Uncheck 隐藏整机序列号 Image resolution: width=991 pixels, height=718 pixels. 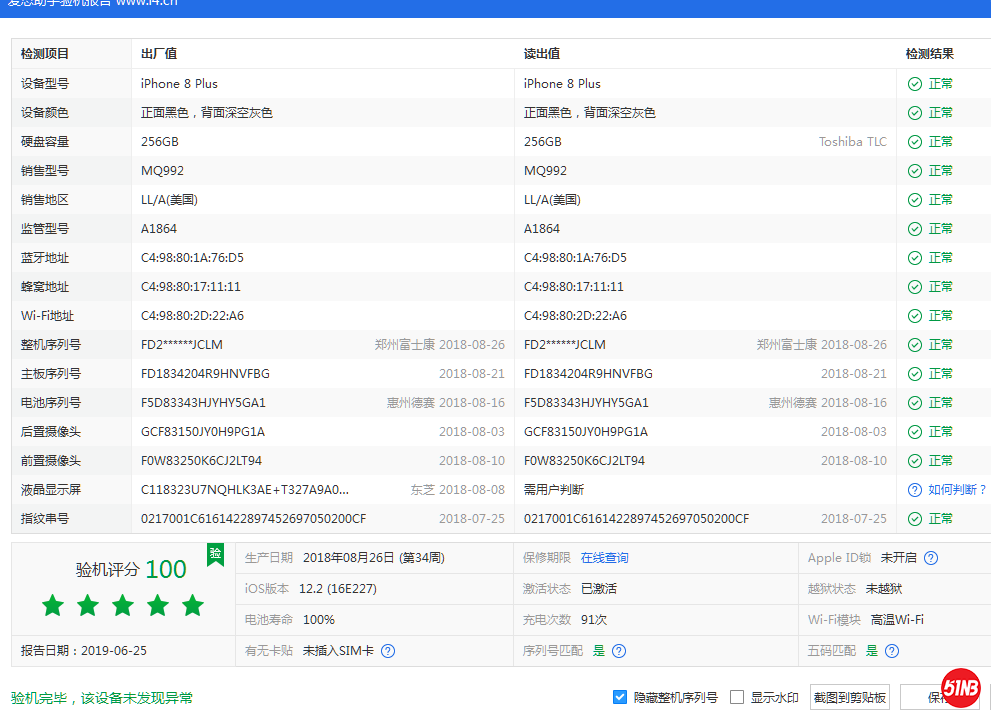tap(621, 697)
